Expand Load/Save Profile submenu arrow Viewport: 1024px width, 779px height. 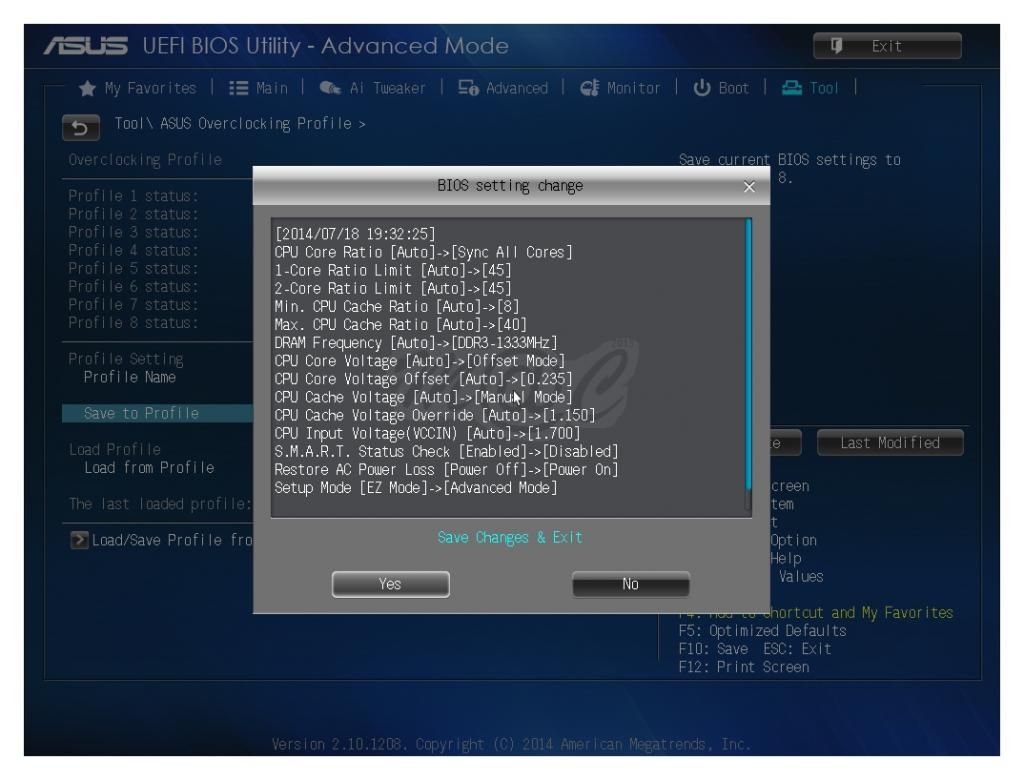click(x=79, y=540)
